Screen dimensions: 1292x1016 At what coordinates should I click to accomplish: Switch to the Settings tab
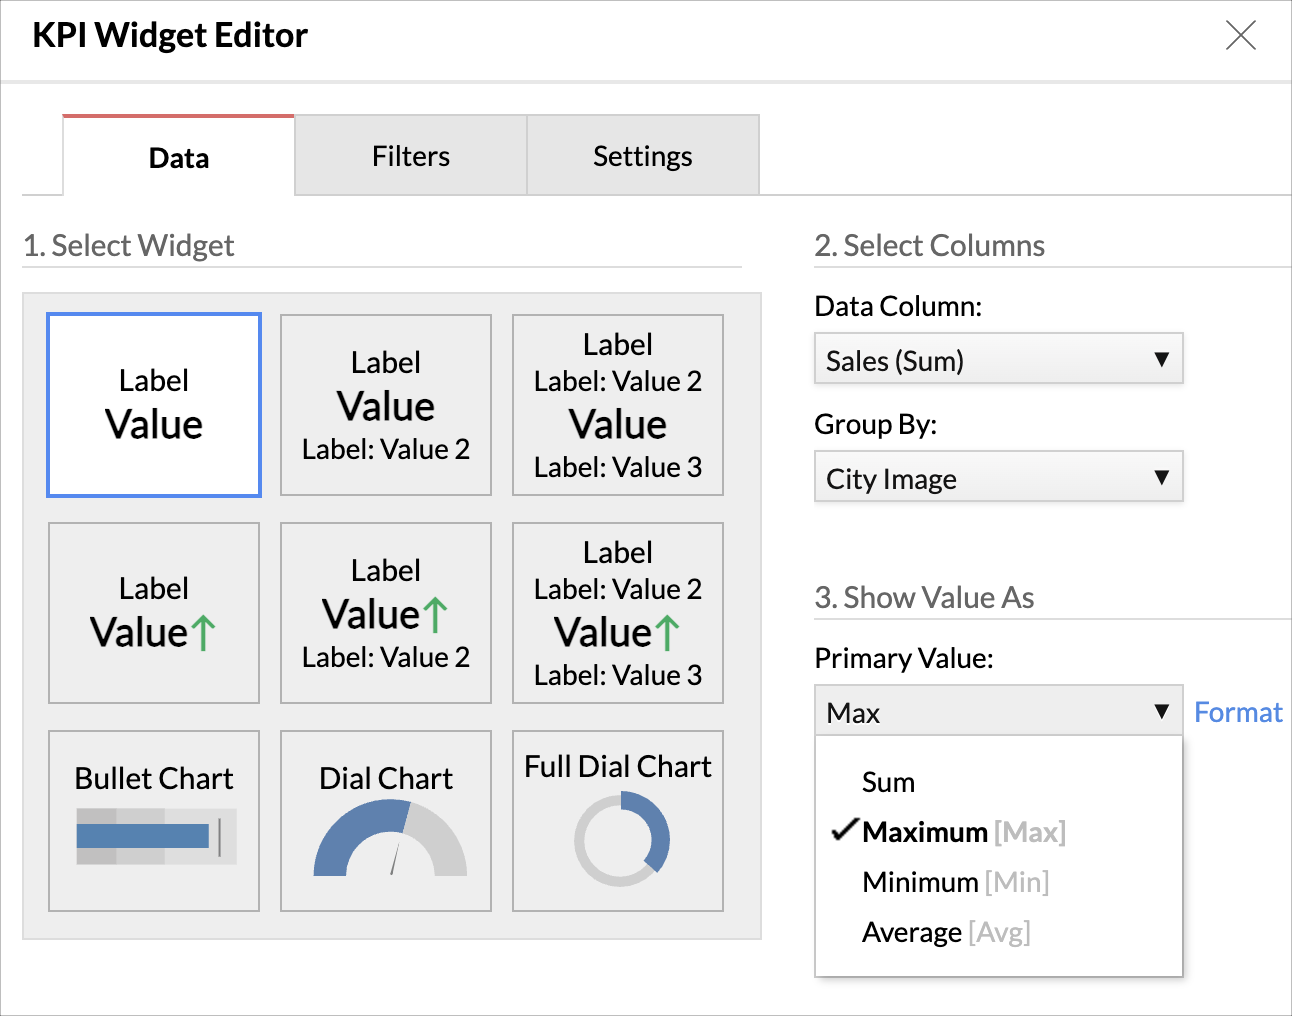pos(643,156)
